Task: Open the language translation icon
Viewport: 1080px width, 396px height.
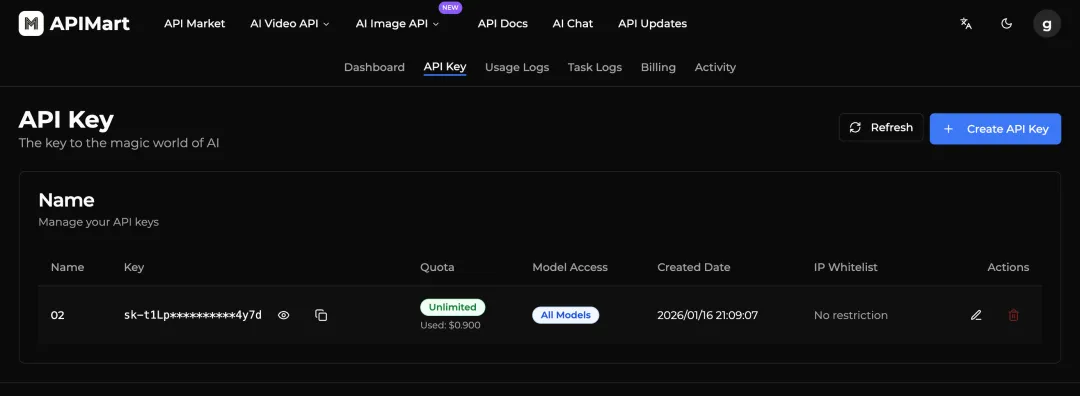Action: point(966,23)
